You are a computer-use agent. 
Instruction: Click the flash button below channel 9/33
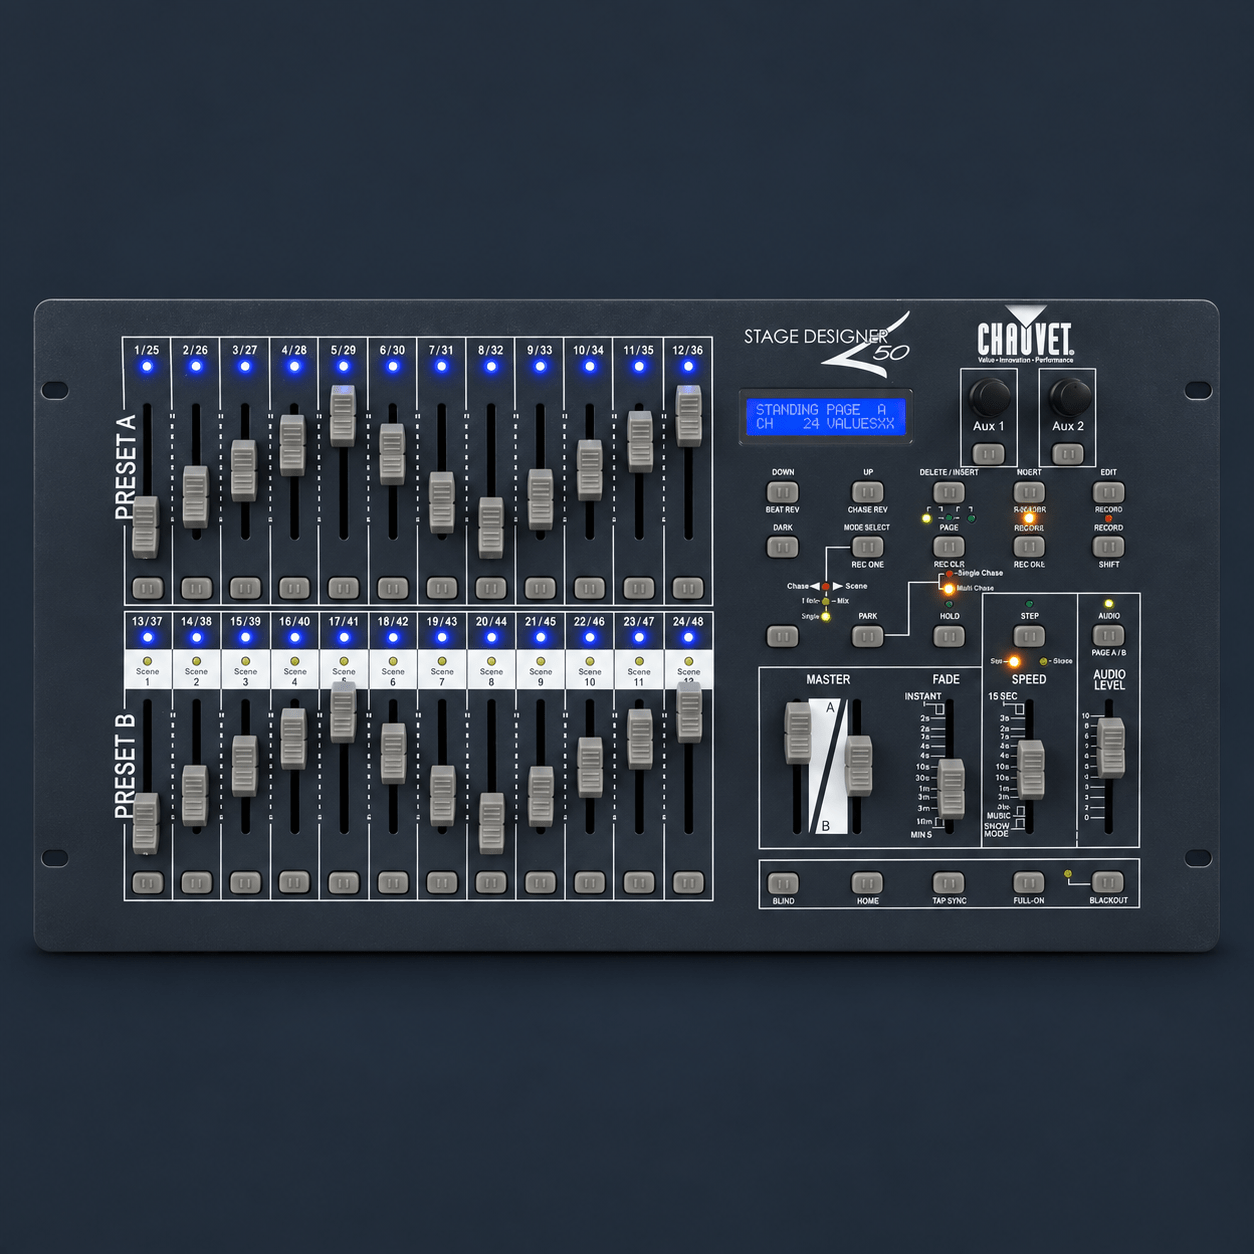pyautogui.click(x=540, y=588)
